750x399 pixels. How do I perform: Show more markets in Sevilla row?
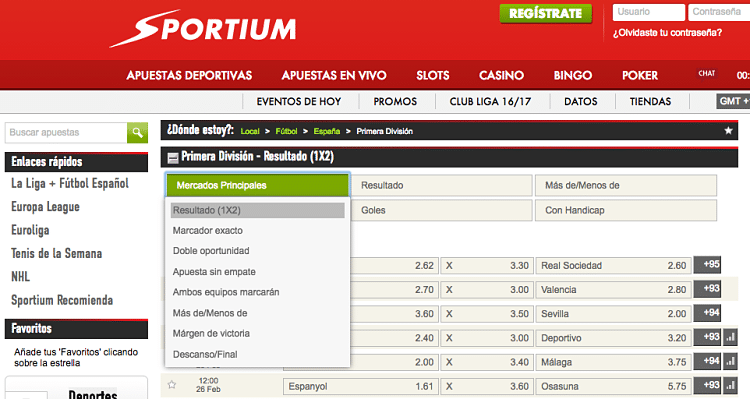[x=707, y=313]
